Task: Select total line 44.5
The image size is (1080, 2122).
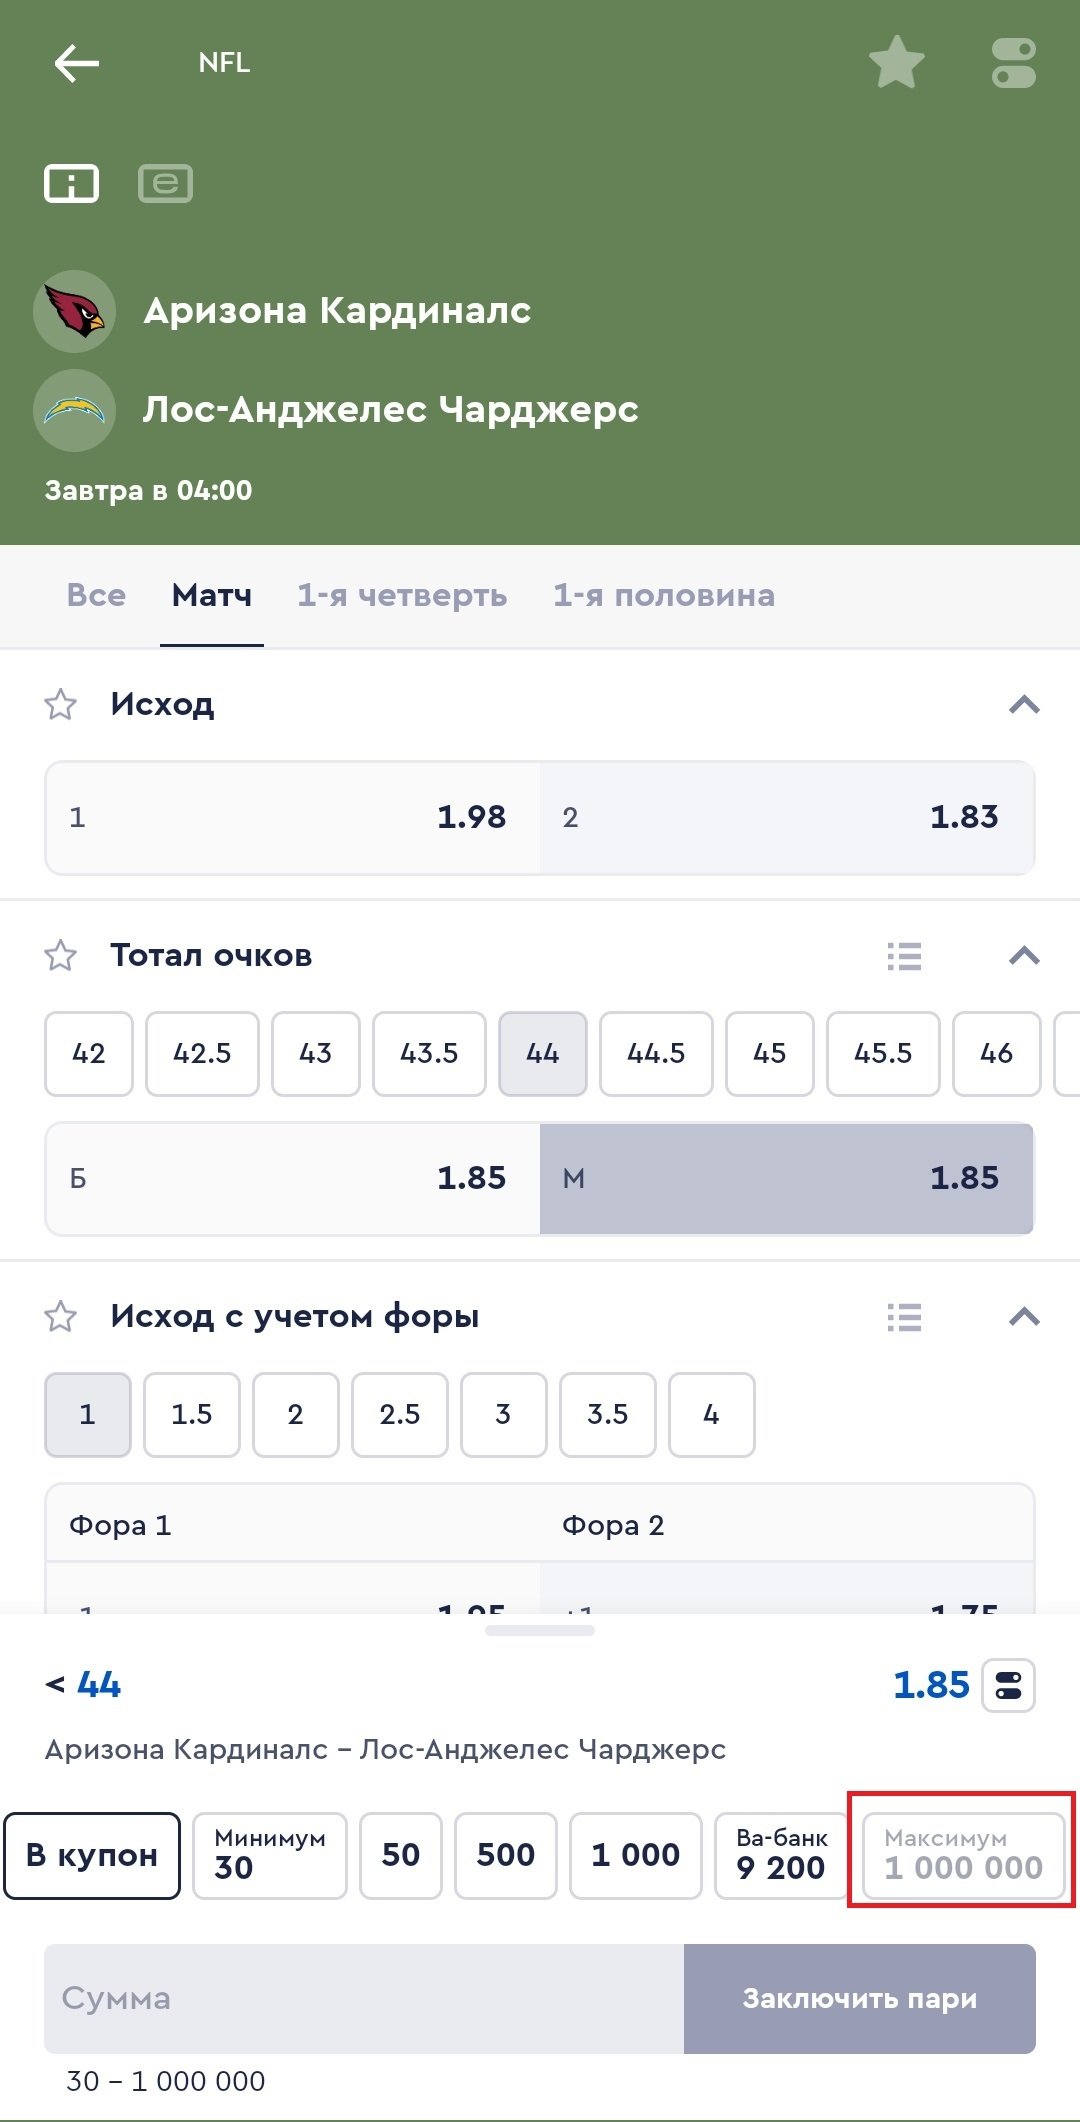Action: click(x=656, y=1054)
